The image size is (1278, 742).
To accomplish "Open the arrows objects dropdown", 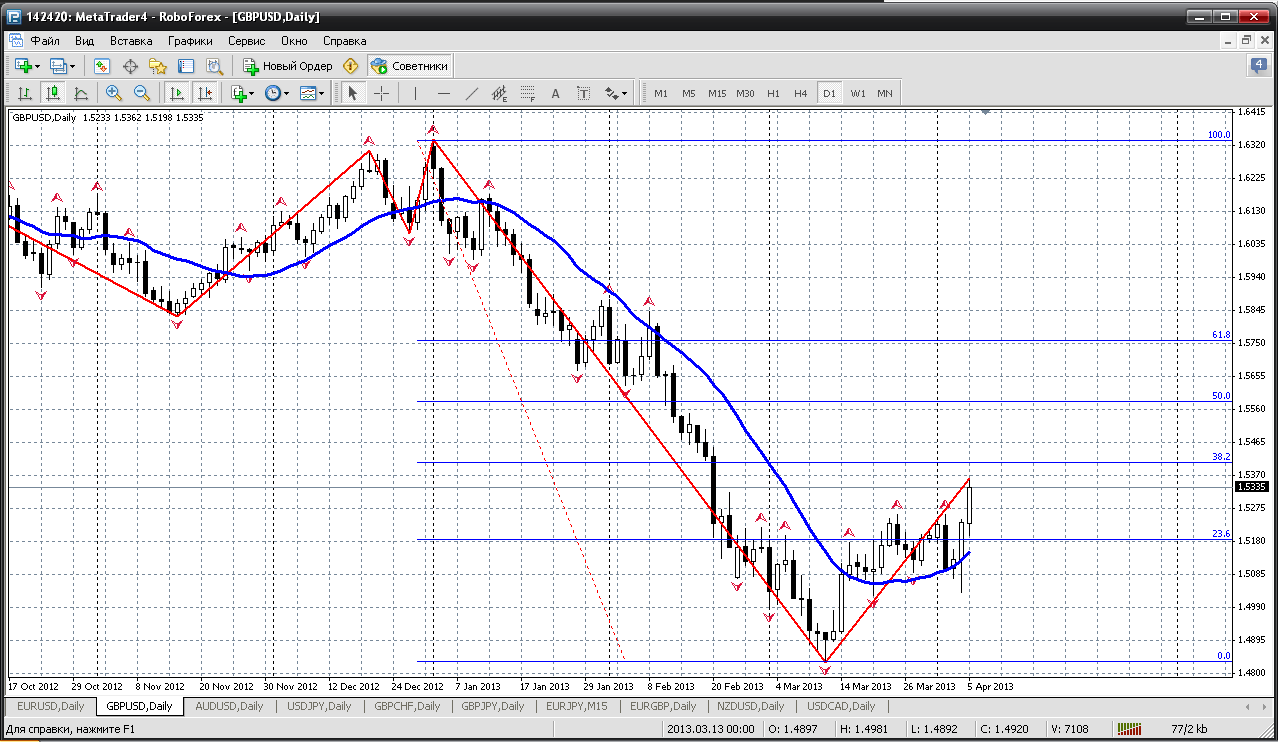I will [x=615, y=93].
